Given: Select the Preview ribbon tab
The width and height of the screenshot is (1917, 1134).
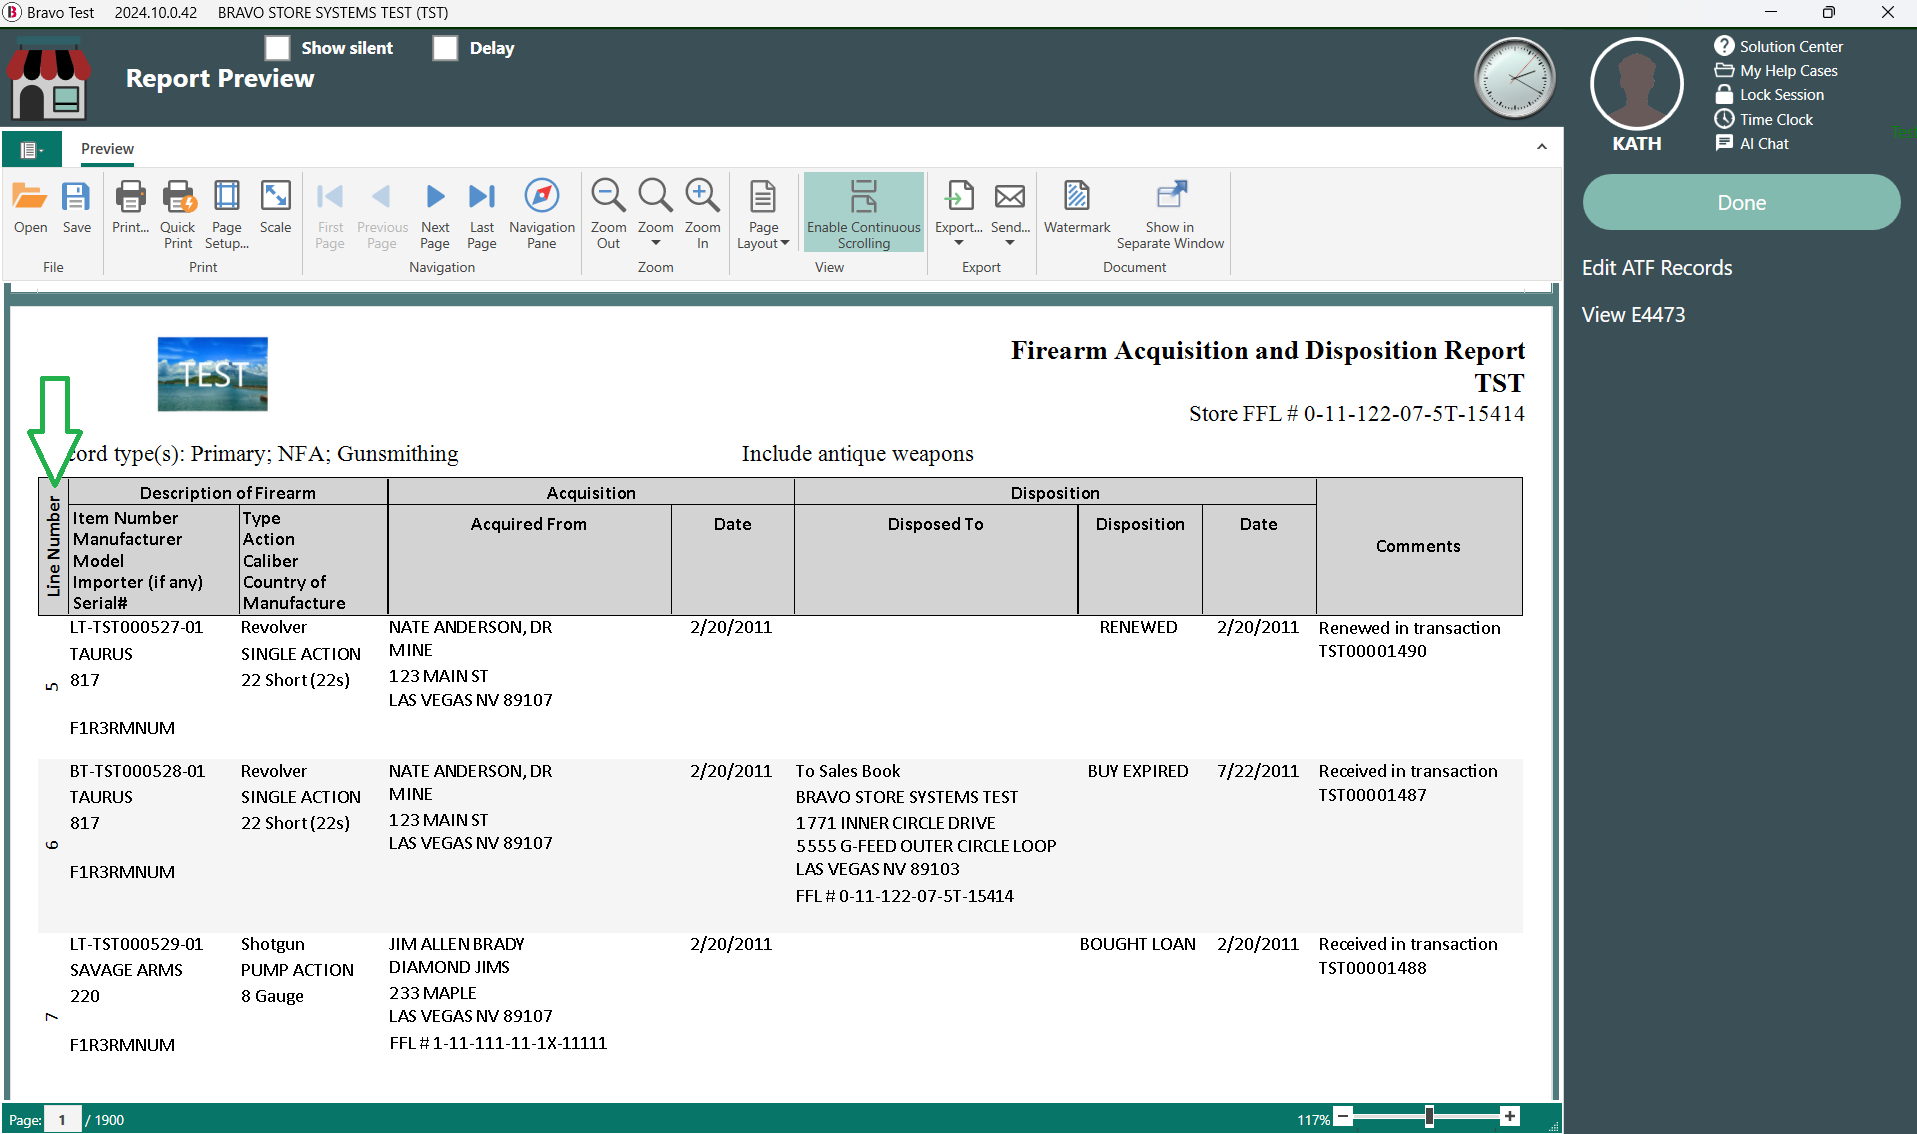Looking at the screenshot, I should tap(107, 149).
